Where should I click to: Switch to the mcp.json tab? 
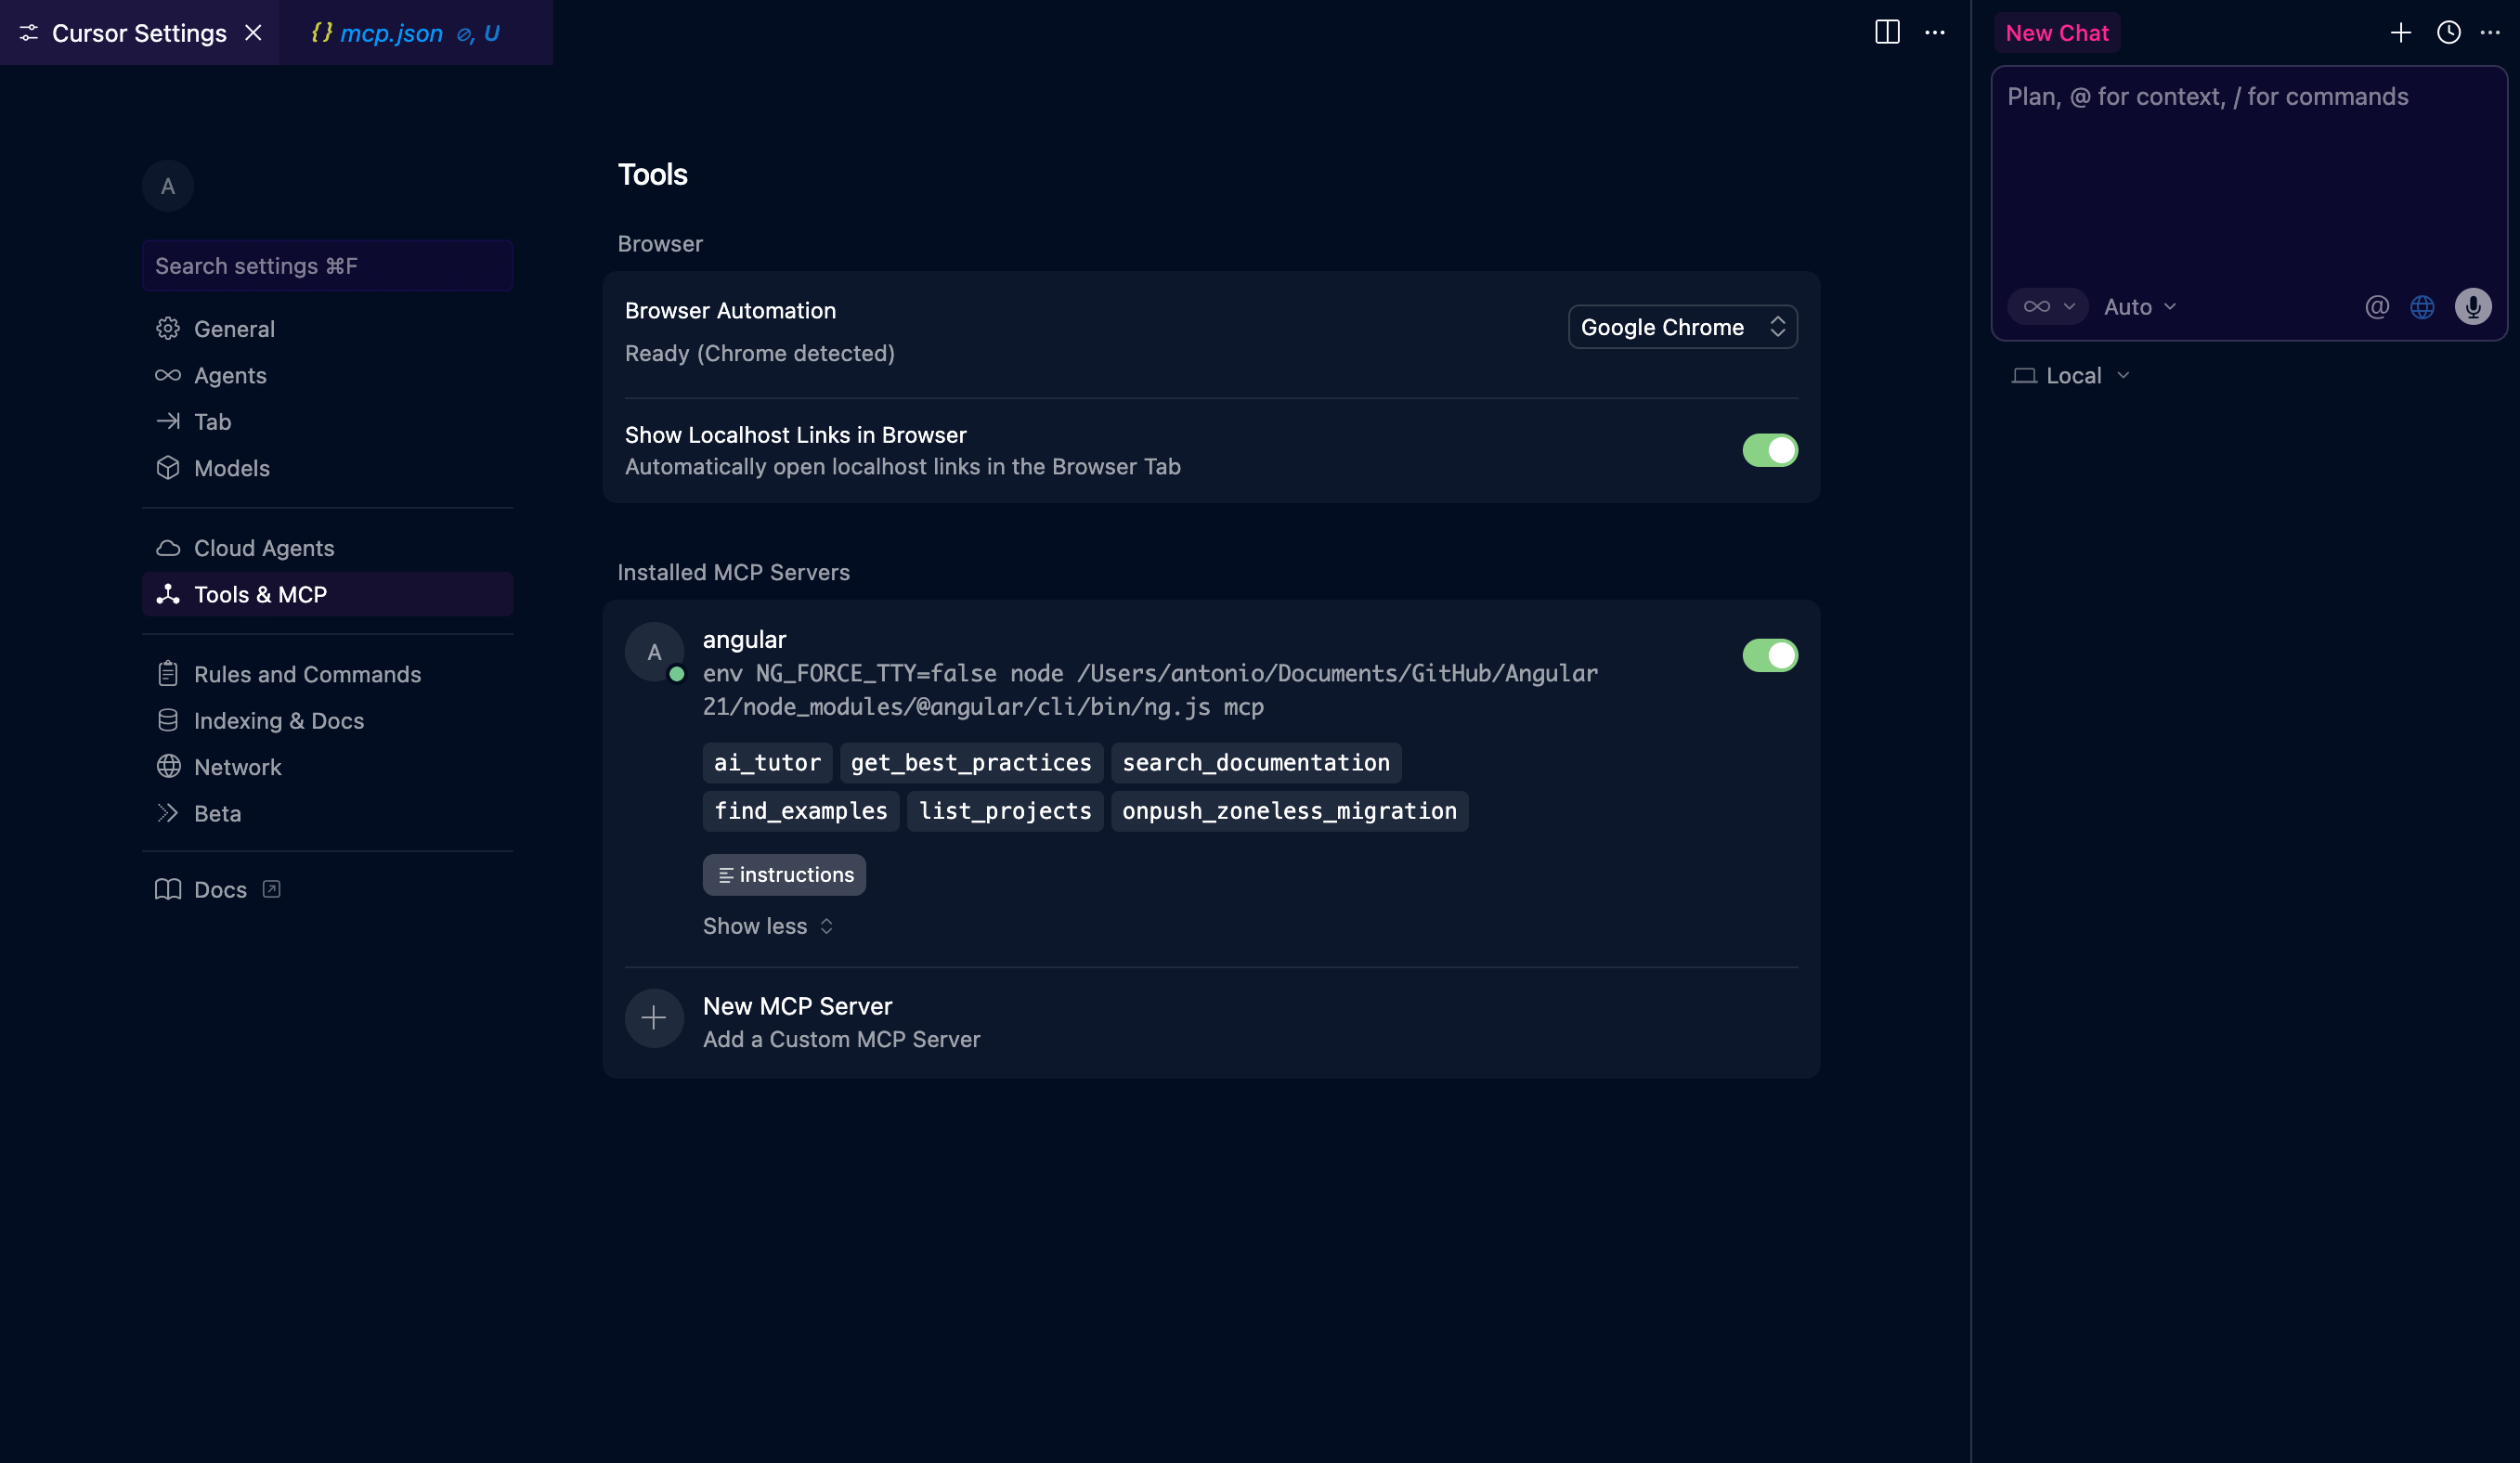pos(391,33)
